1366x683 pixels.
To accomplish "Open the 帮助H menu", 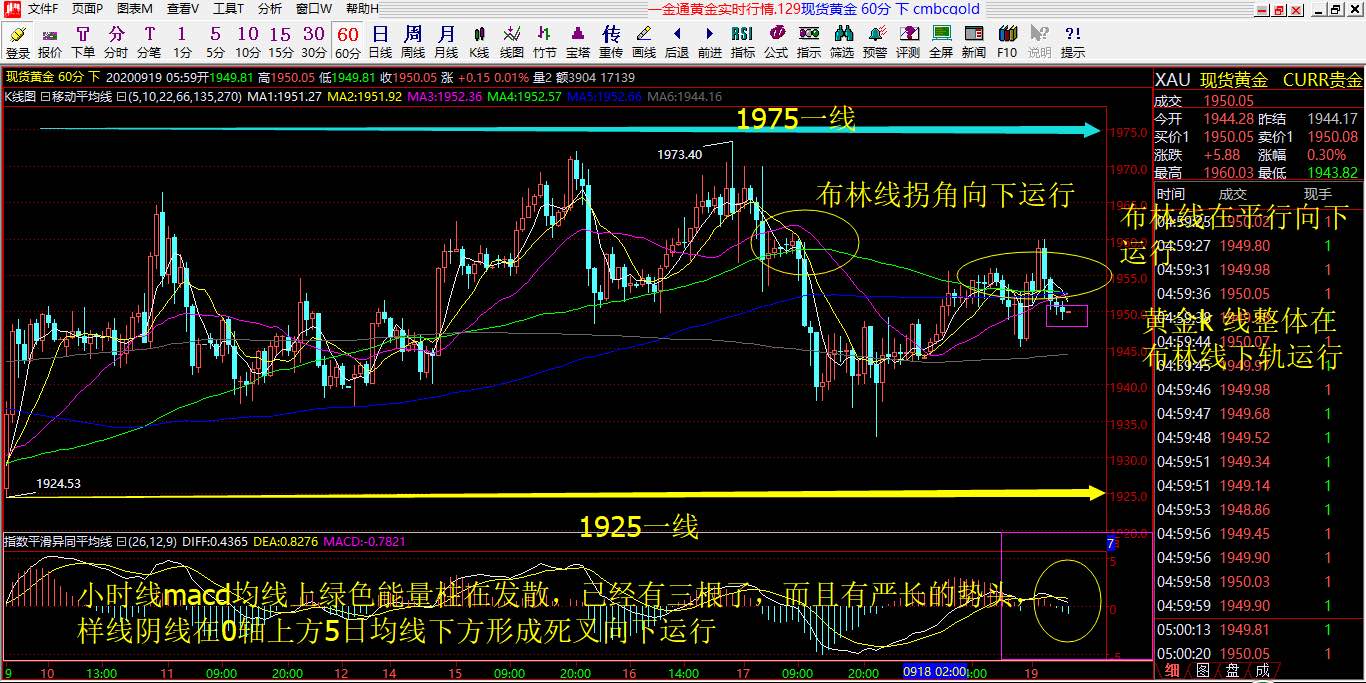I will pyautogui.click(x=362, y=8).
